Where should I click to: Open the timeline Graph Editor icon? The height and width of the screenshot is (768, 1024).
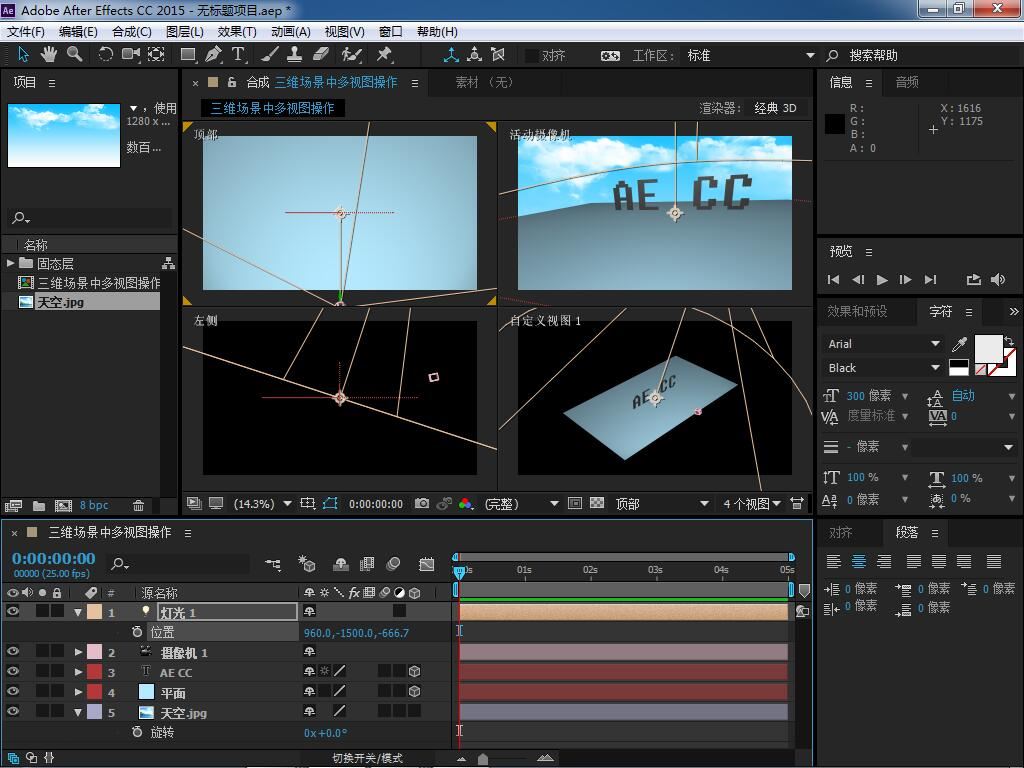(426, 564)
